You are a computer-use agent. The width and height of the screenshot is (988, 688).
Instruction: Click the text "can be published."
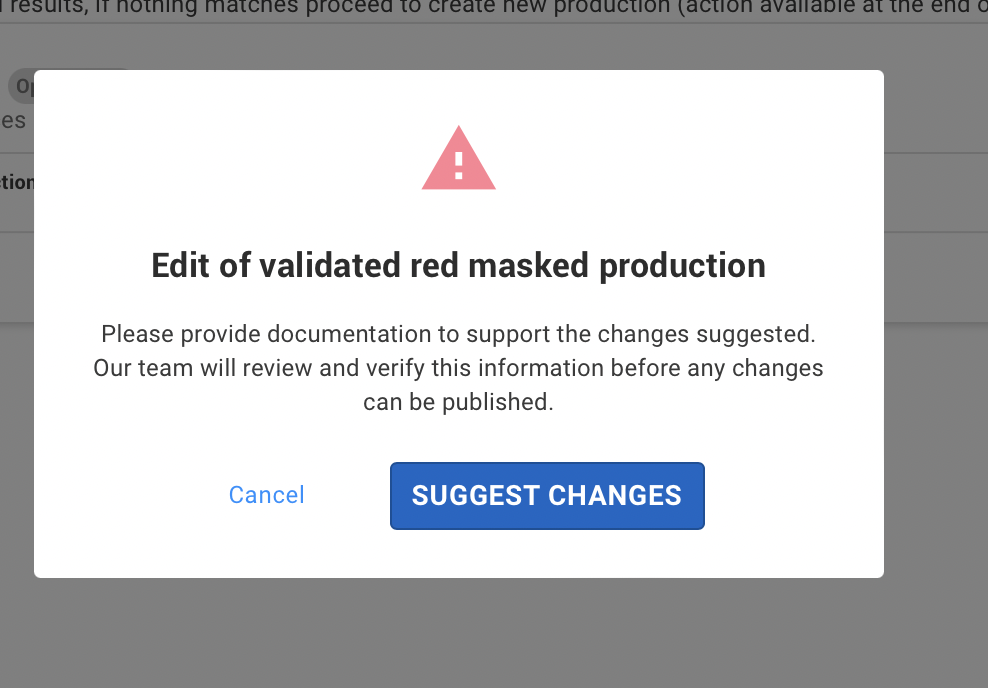459,402
